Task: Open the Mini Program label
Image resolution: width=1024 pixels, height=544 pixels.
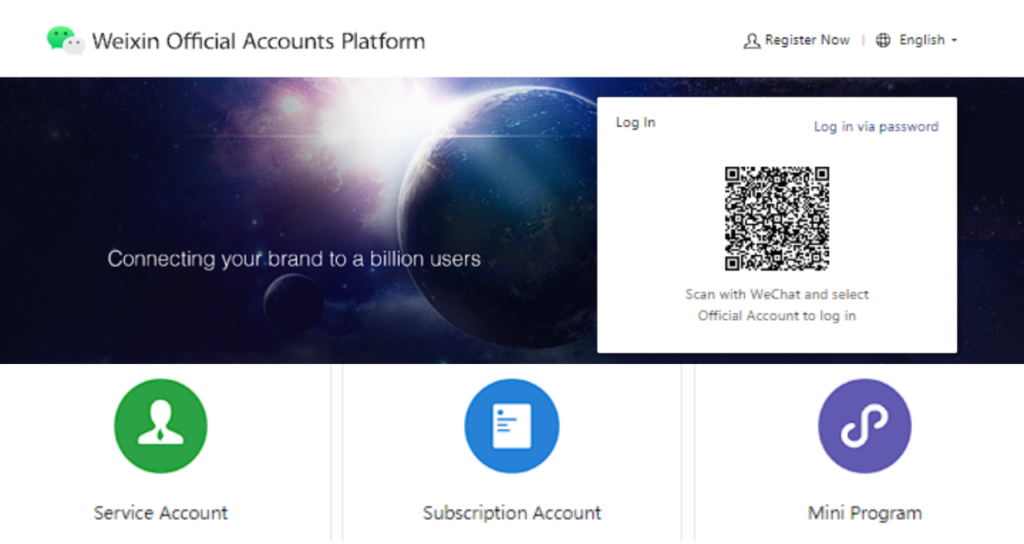Action: (x=865, y=513)
